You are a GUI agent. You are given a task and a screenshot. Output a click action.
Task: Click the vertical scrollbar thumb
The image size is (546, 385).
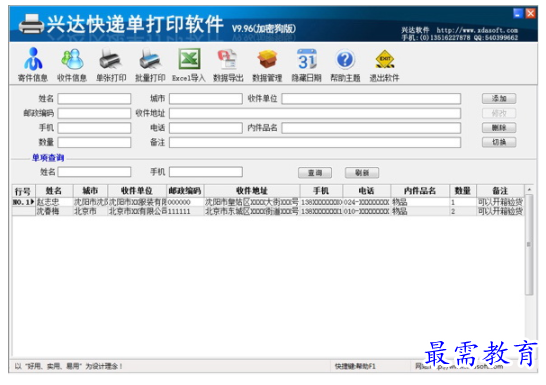(529, 245)
